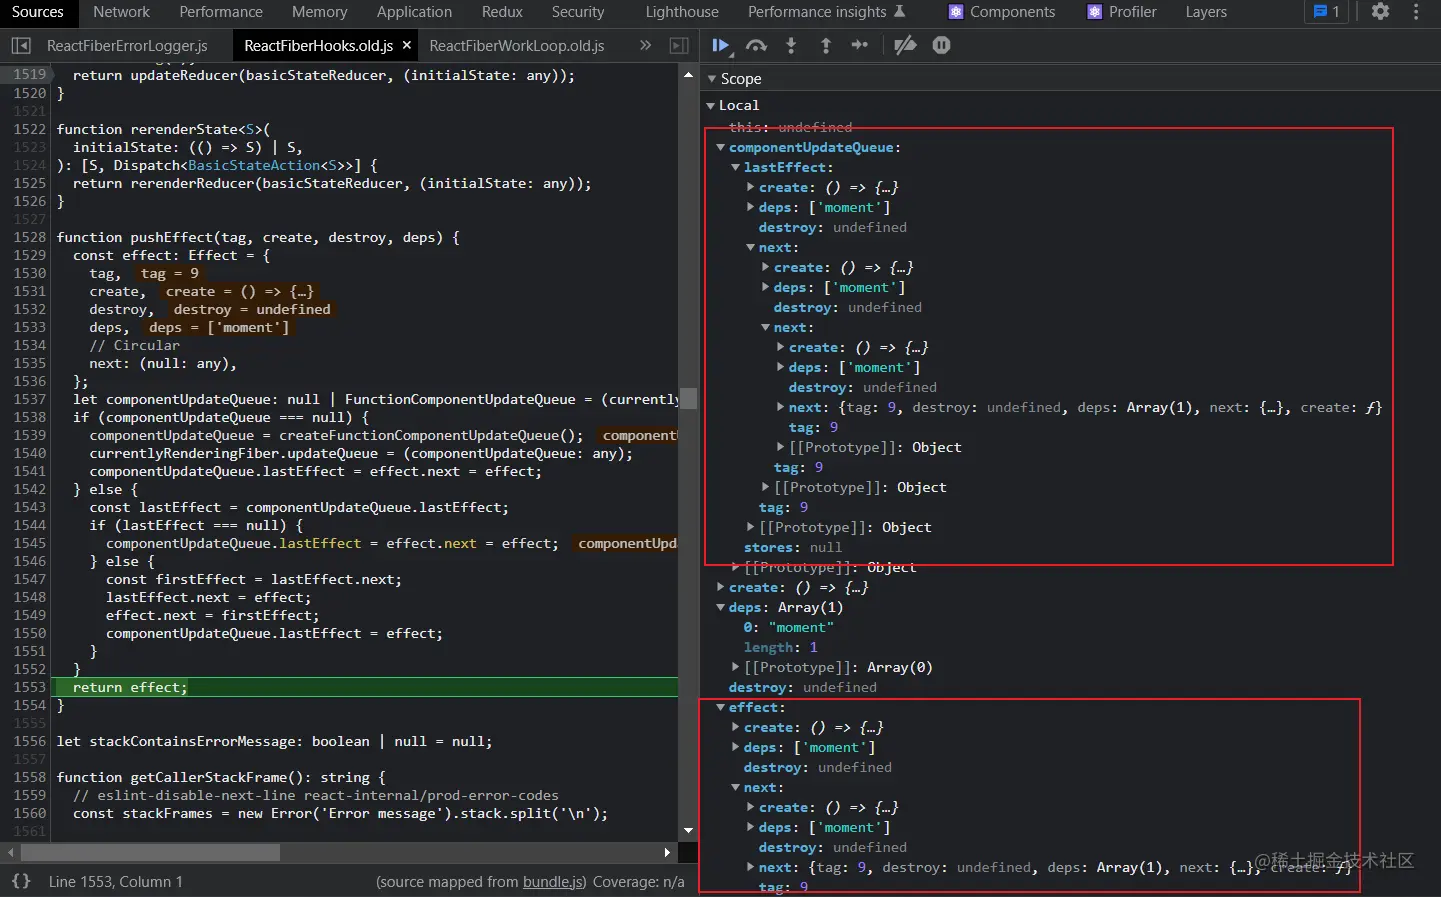Screen dimensions: 1441x897
Task: Open the bundle.js source link
Action: point(554,882)
